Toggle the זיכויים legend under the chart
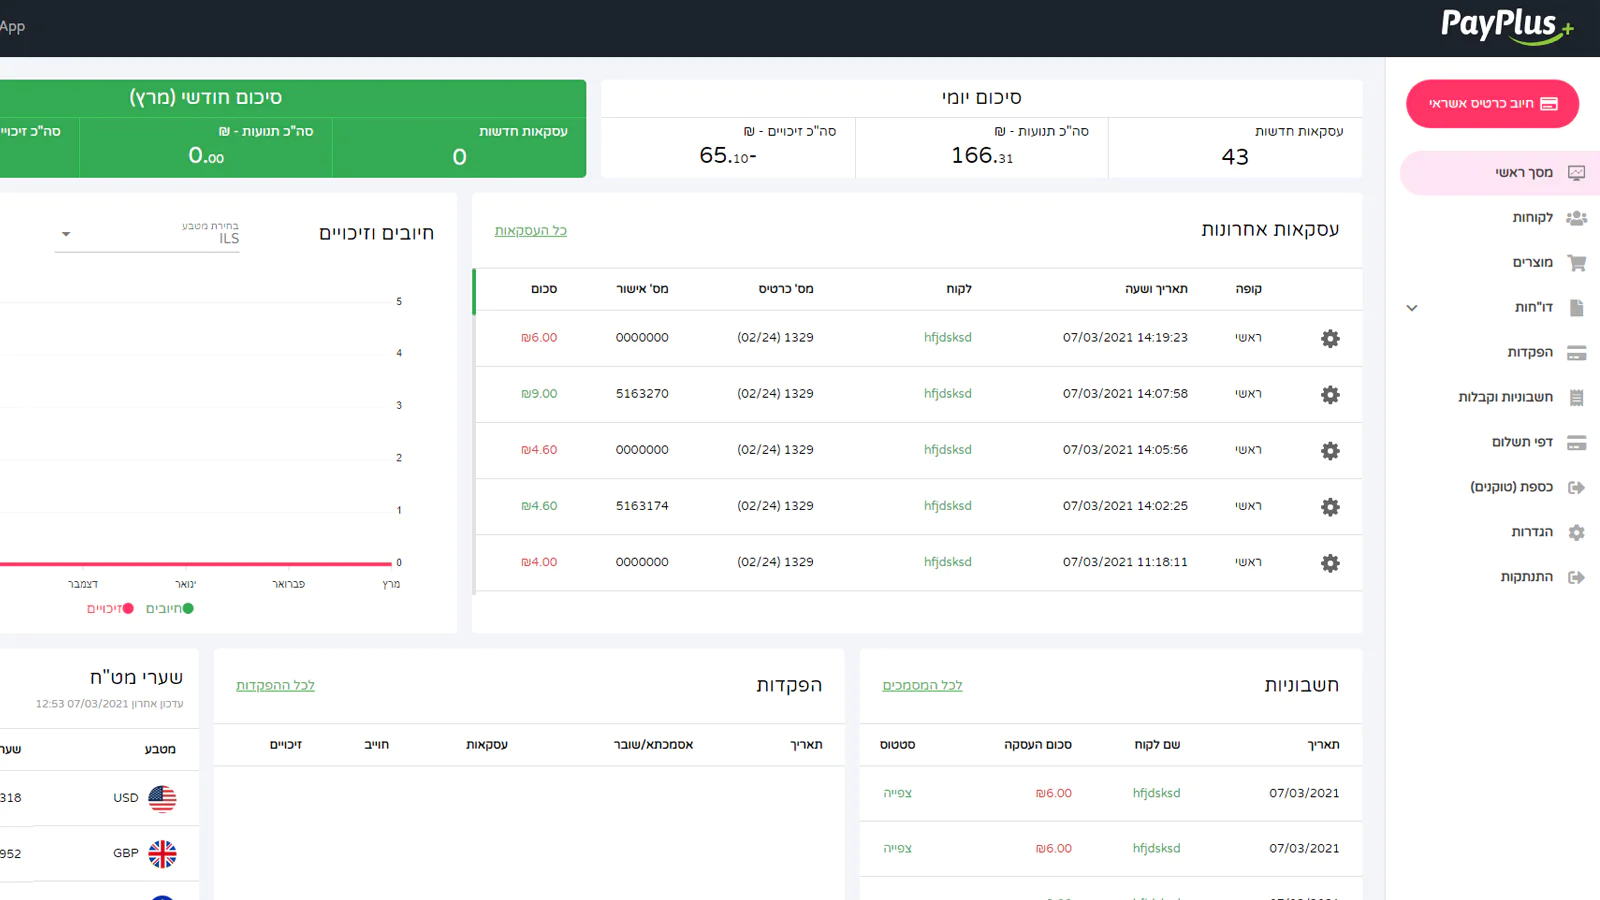This screenshot has height=900, width=1600. click(110, 608)
